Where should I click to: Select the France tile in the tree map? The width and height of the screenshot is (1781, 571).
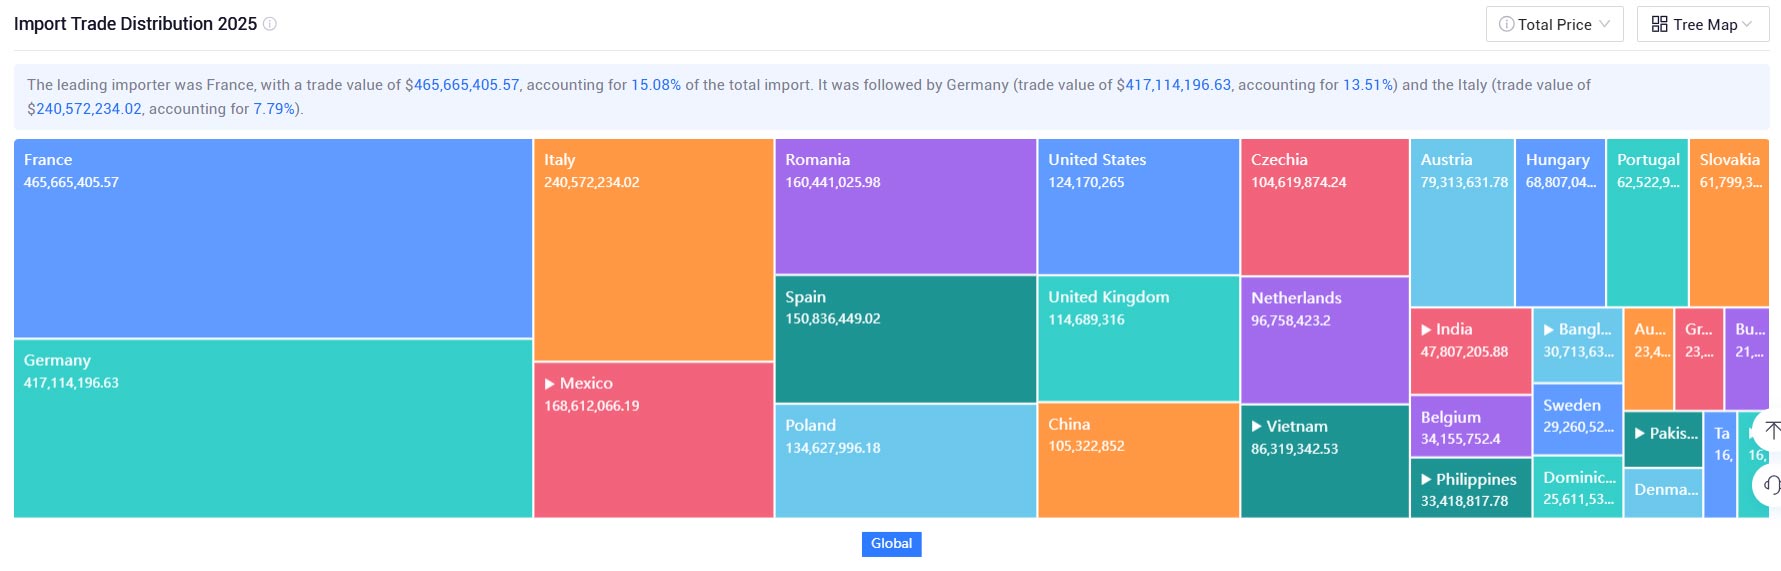pos(273,238)
